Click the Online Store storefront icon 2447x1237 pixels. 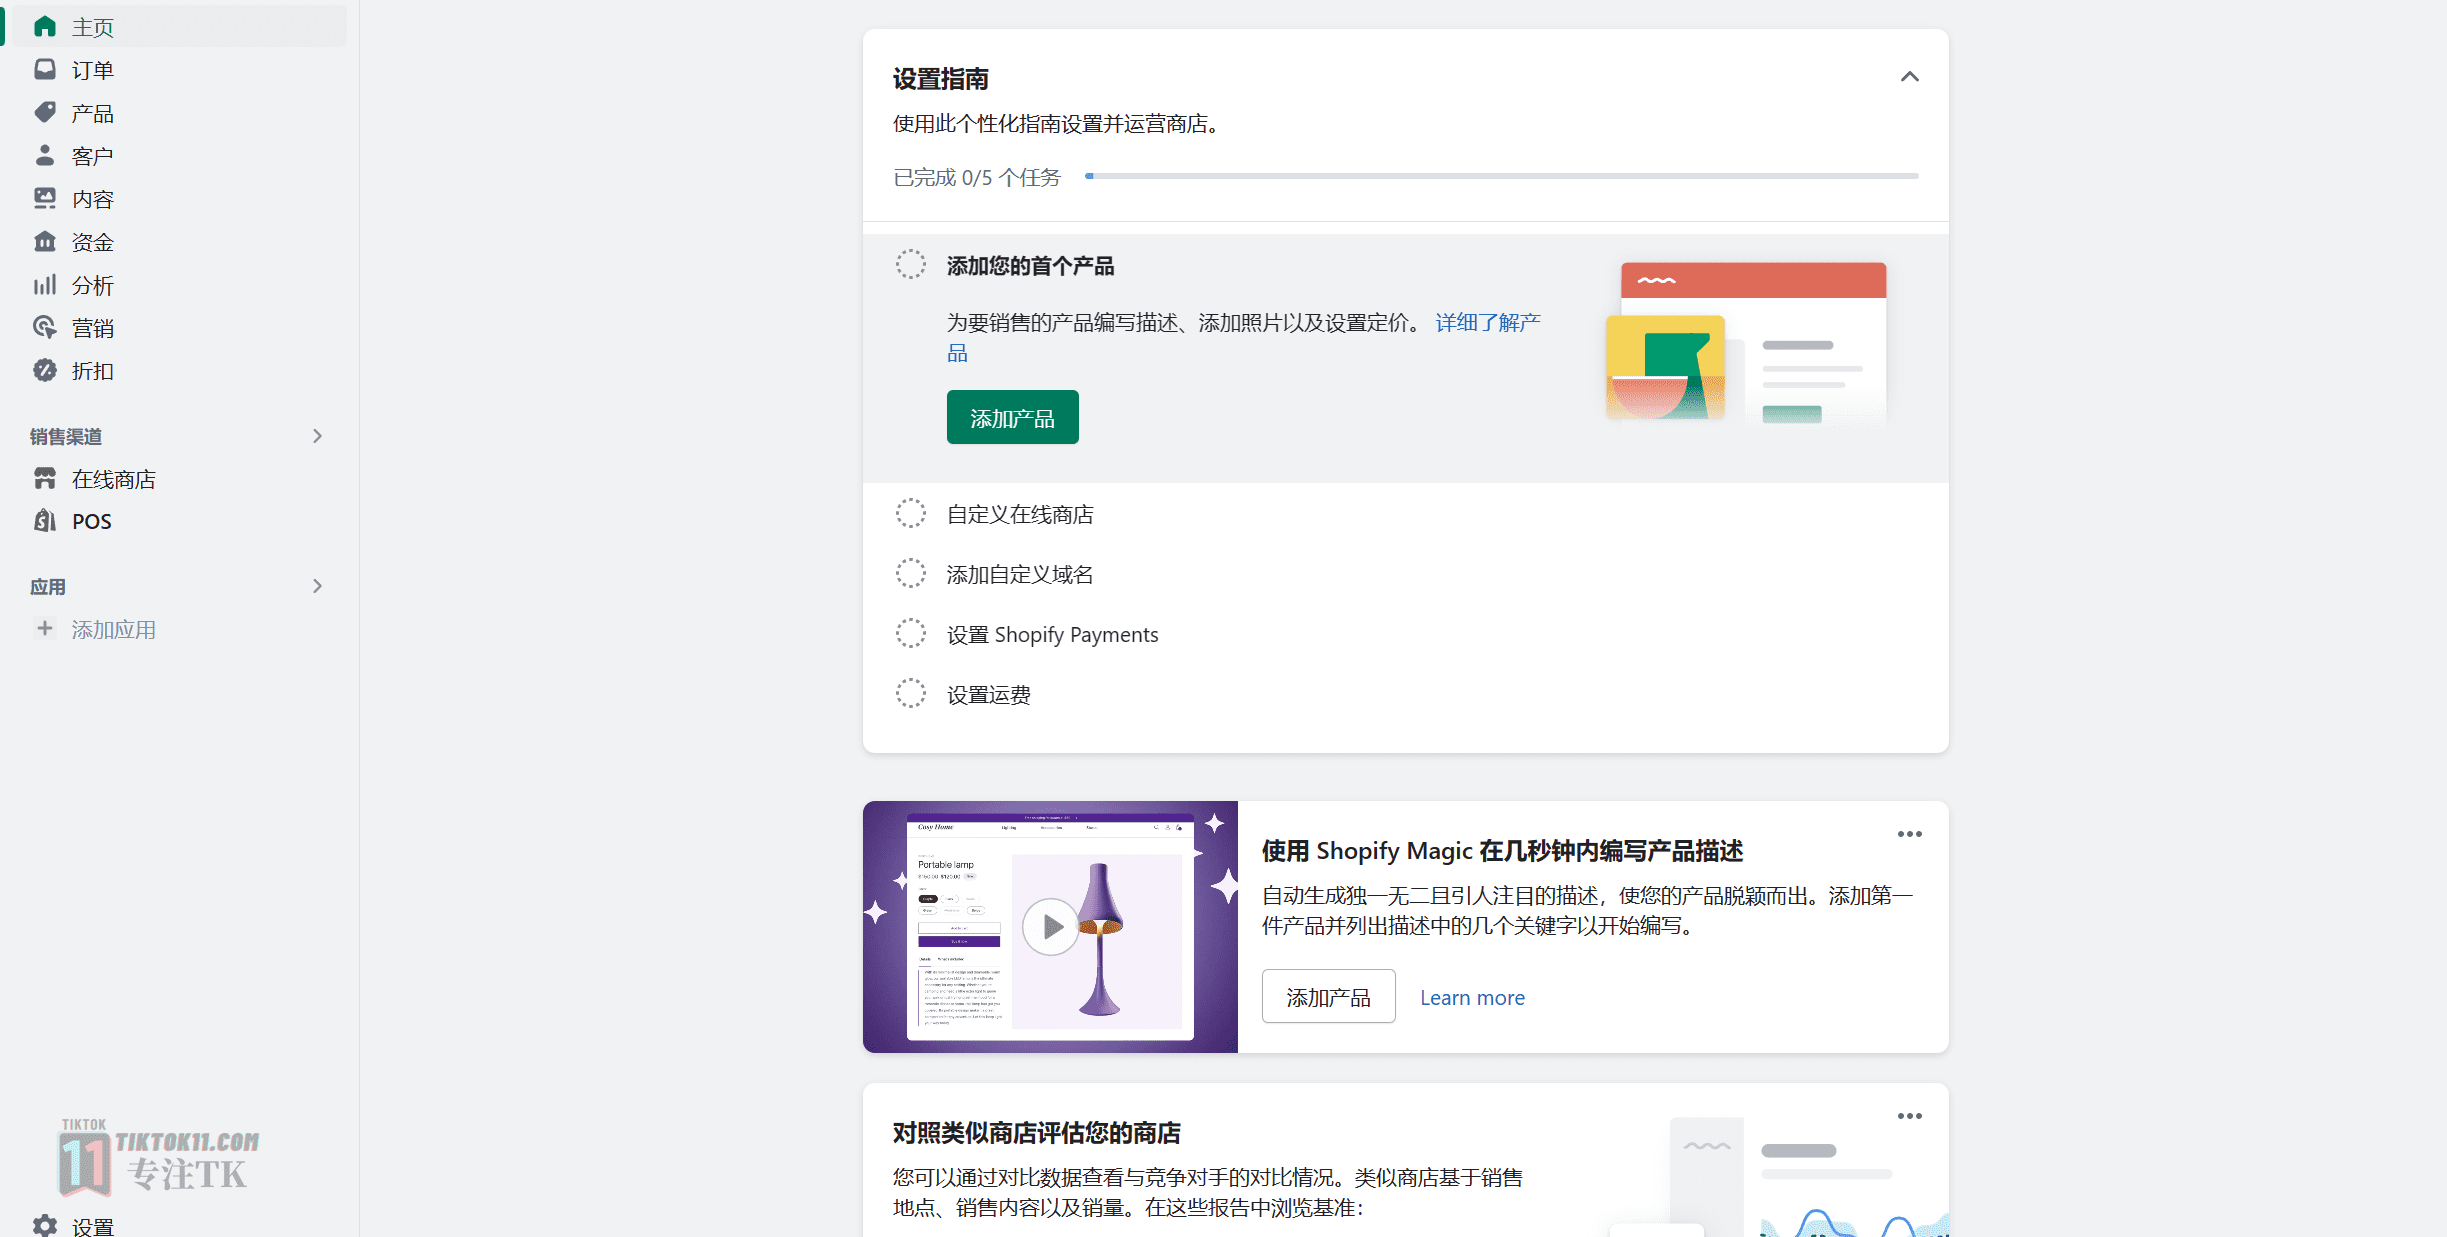point(45,479)
